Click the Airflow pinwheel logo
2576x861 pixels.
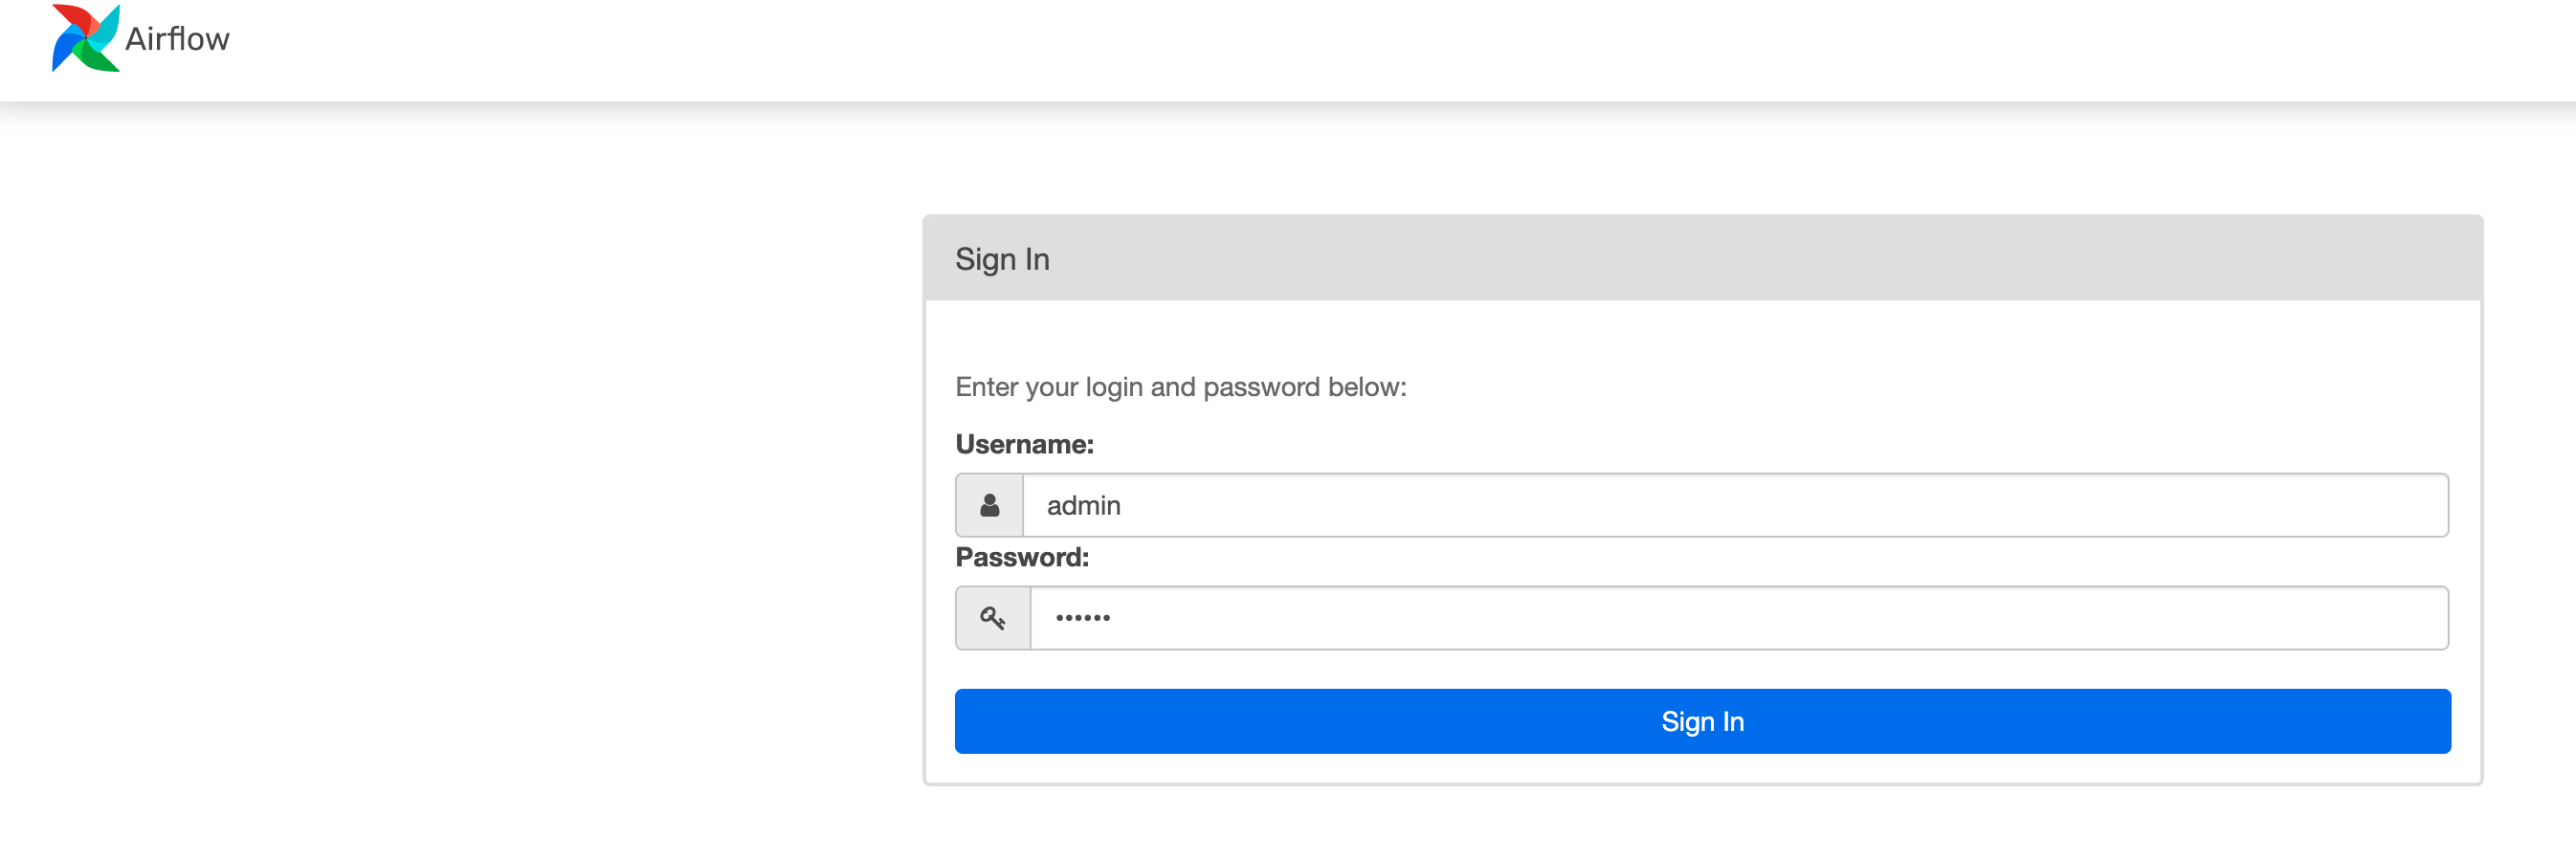[x=86, y=38]
